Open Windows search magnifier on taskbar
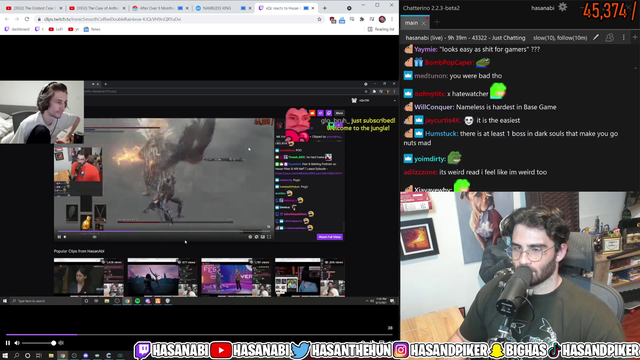 pyautogui.click(x=16, y=356)
